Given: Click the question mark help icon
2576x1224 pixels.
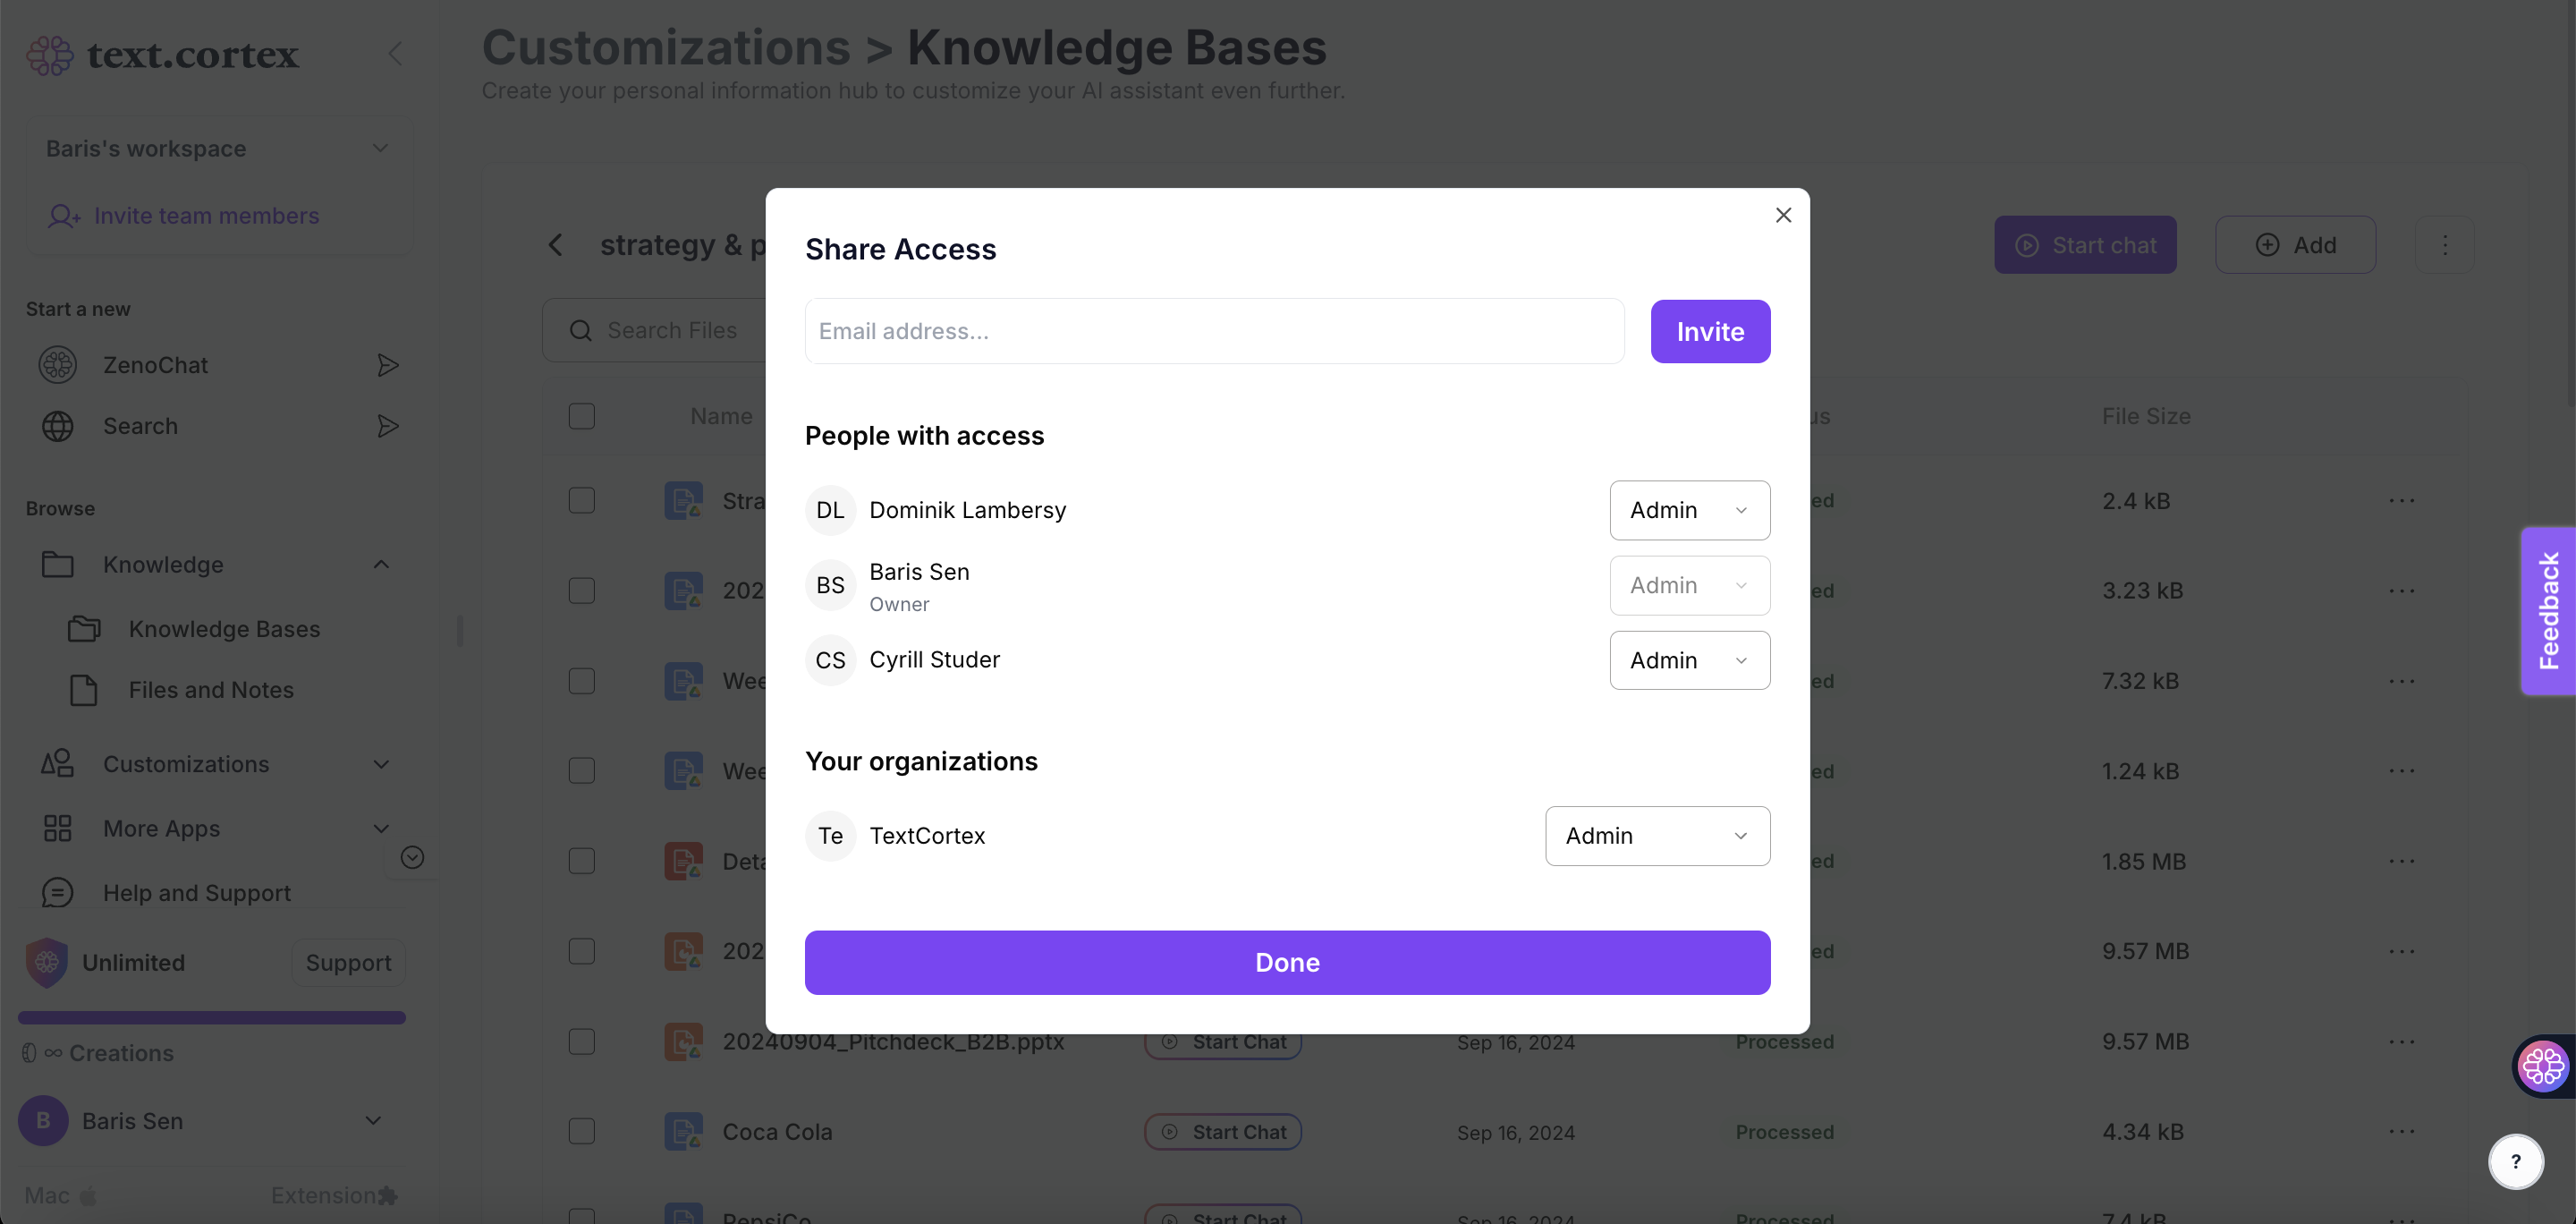Looking at the screenshot, I should point(2515,1161).
